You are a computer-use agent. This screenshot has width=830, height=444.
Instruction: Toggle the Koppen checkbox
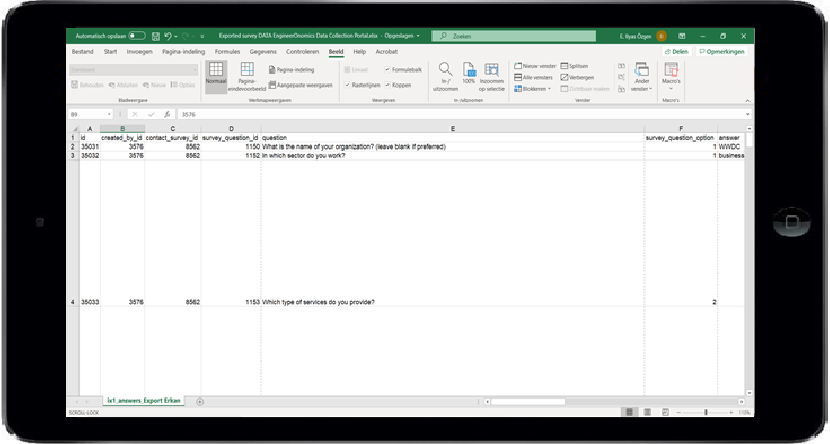coord(388,85)
